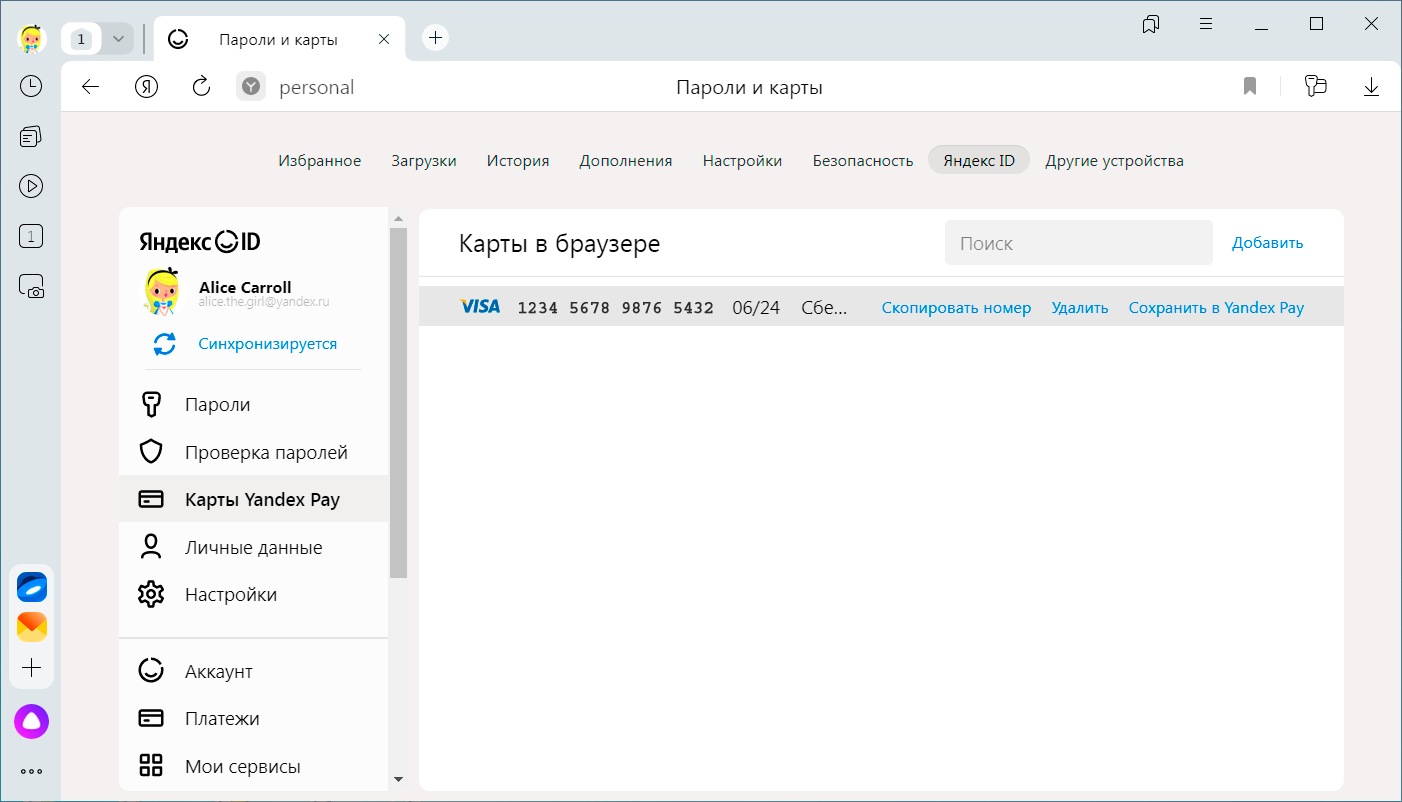Open the blue Yandex Browser app icon
This screenshot has height=802, width=1402.
pyautogui.click(x=32, y=587)
